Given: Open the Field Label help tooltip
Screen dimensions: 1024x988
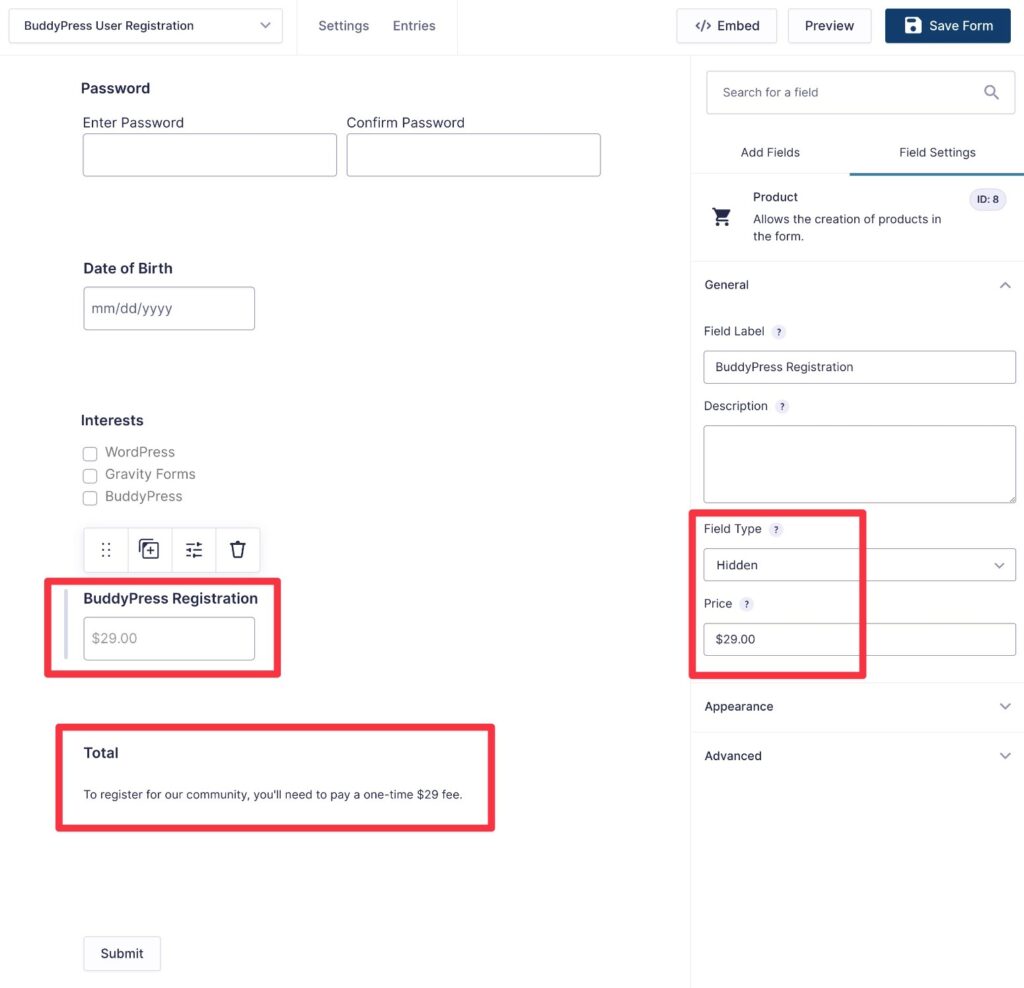Looking at the screenshot, I should coord(777,331).
